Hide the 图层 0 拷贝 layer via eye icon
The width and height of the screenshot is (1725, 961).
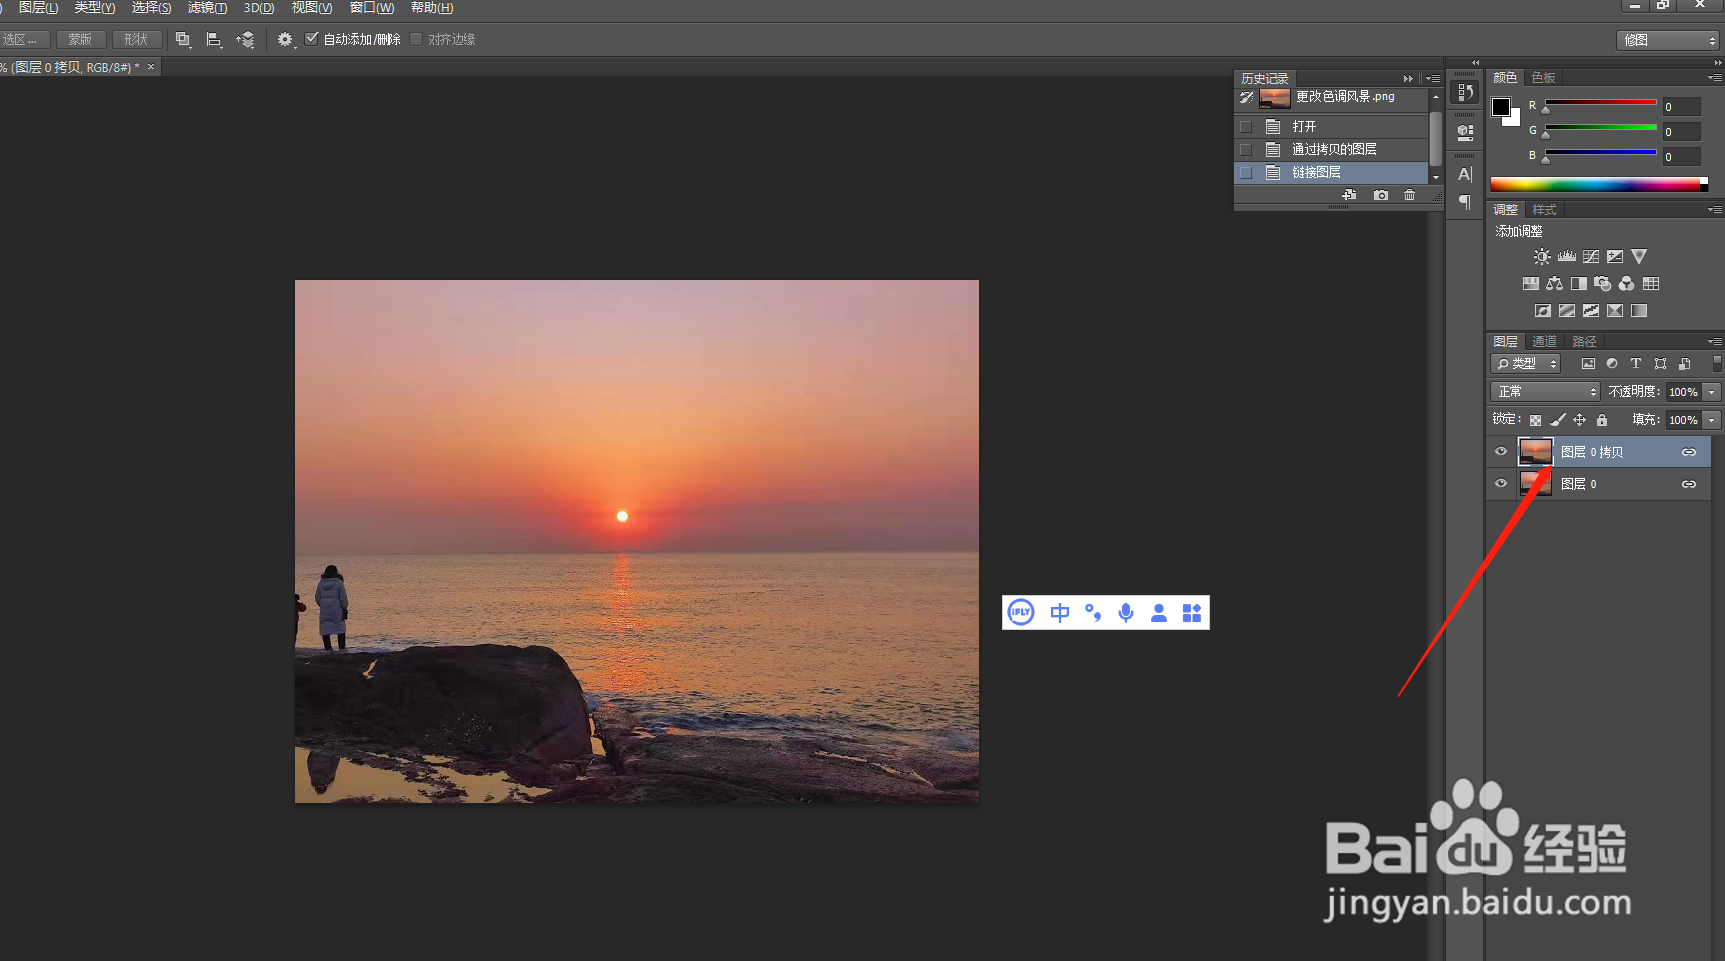point(1501,452)
